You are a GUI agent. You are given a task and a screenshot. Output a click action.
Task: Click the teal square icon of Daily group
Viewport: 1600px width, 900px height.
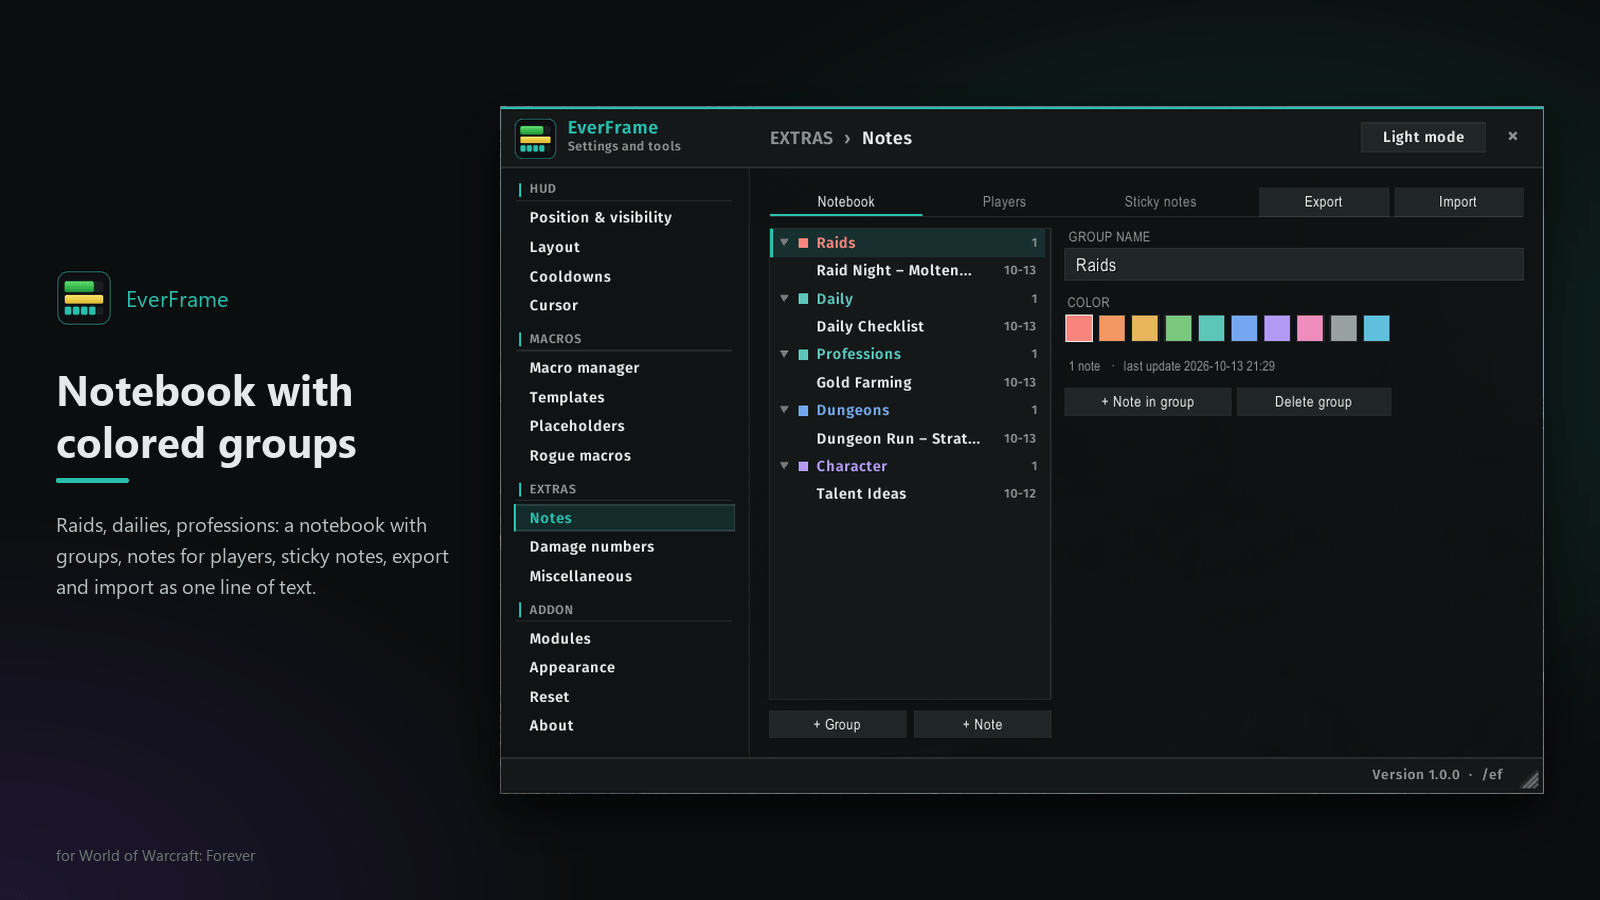(x=803, y=299)
